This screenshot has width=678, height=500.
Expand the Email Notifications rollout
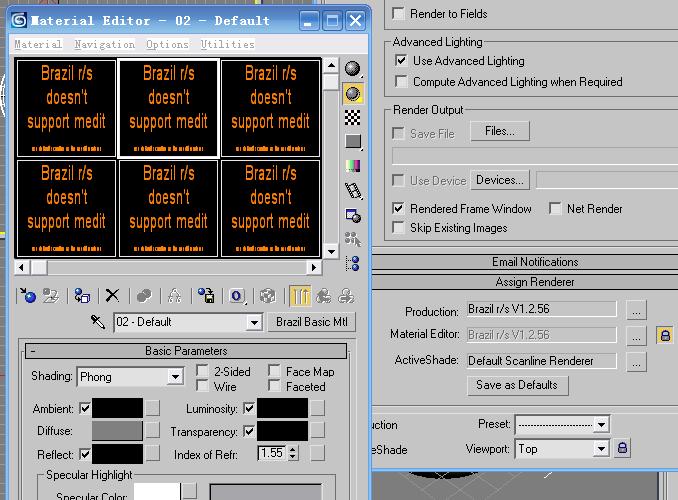tap(535, 262)
